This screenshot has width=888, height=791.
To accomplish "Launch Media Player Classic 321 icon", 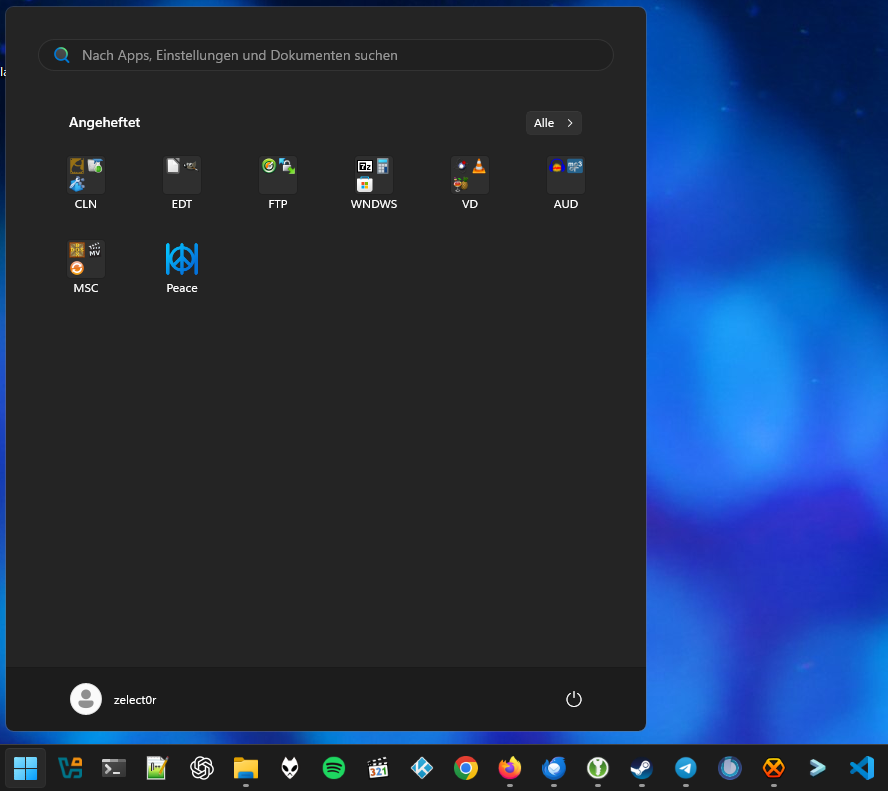I will (378, 768).
